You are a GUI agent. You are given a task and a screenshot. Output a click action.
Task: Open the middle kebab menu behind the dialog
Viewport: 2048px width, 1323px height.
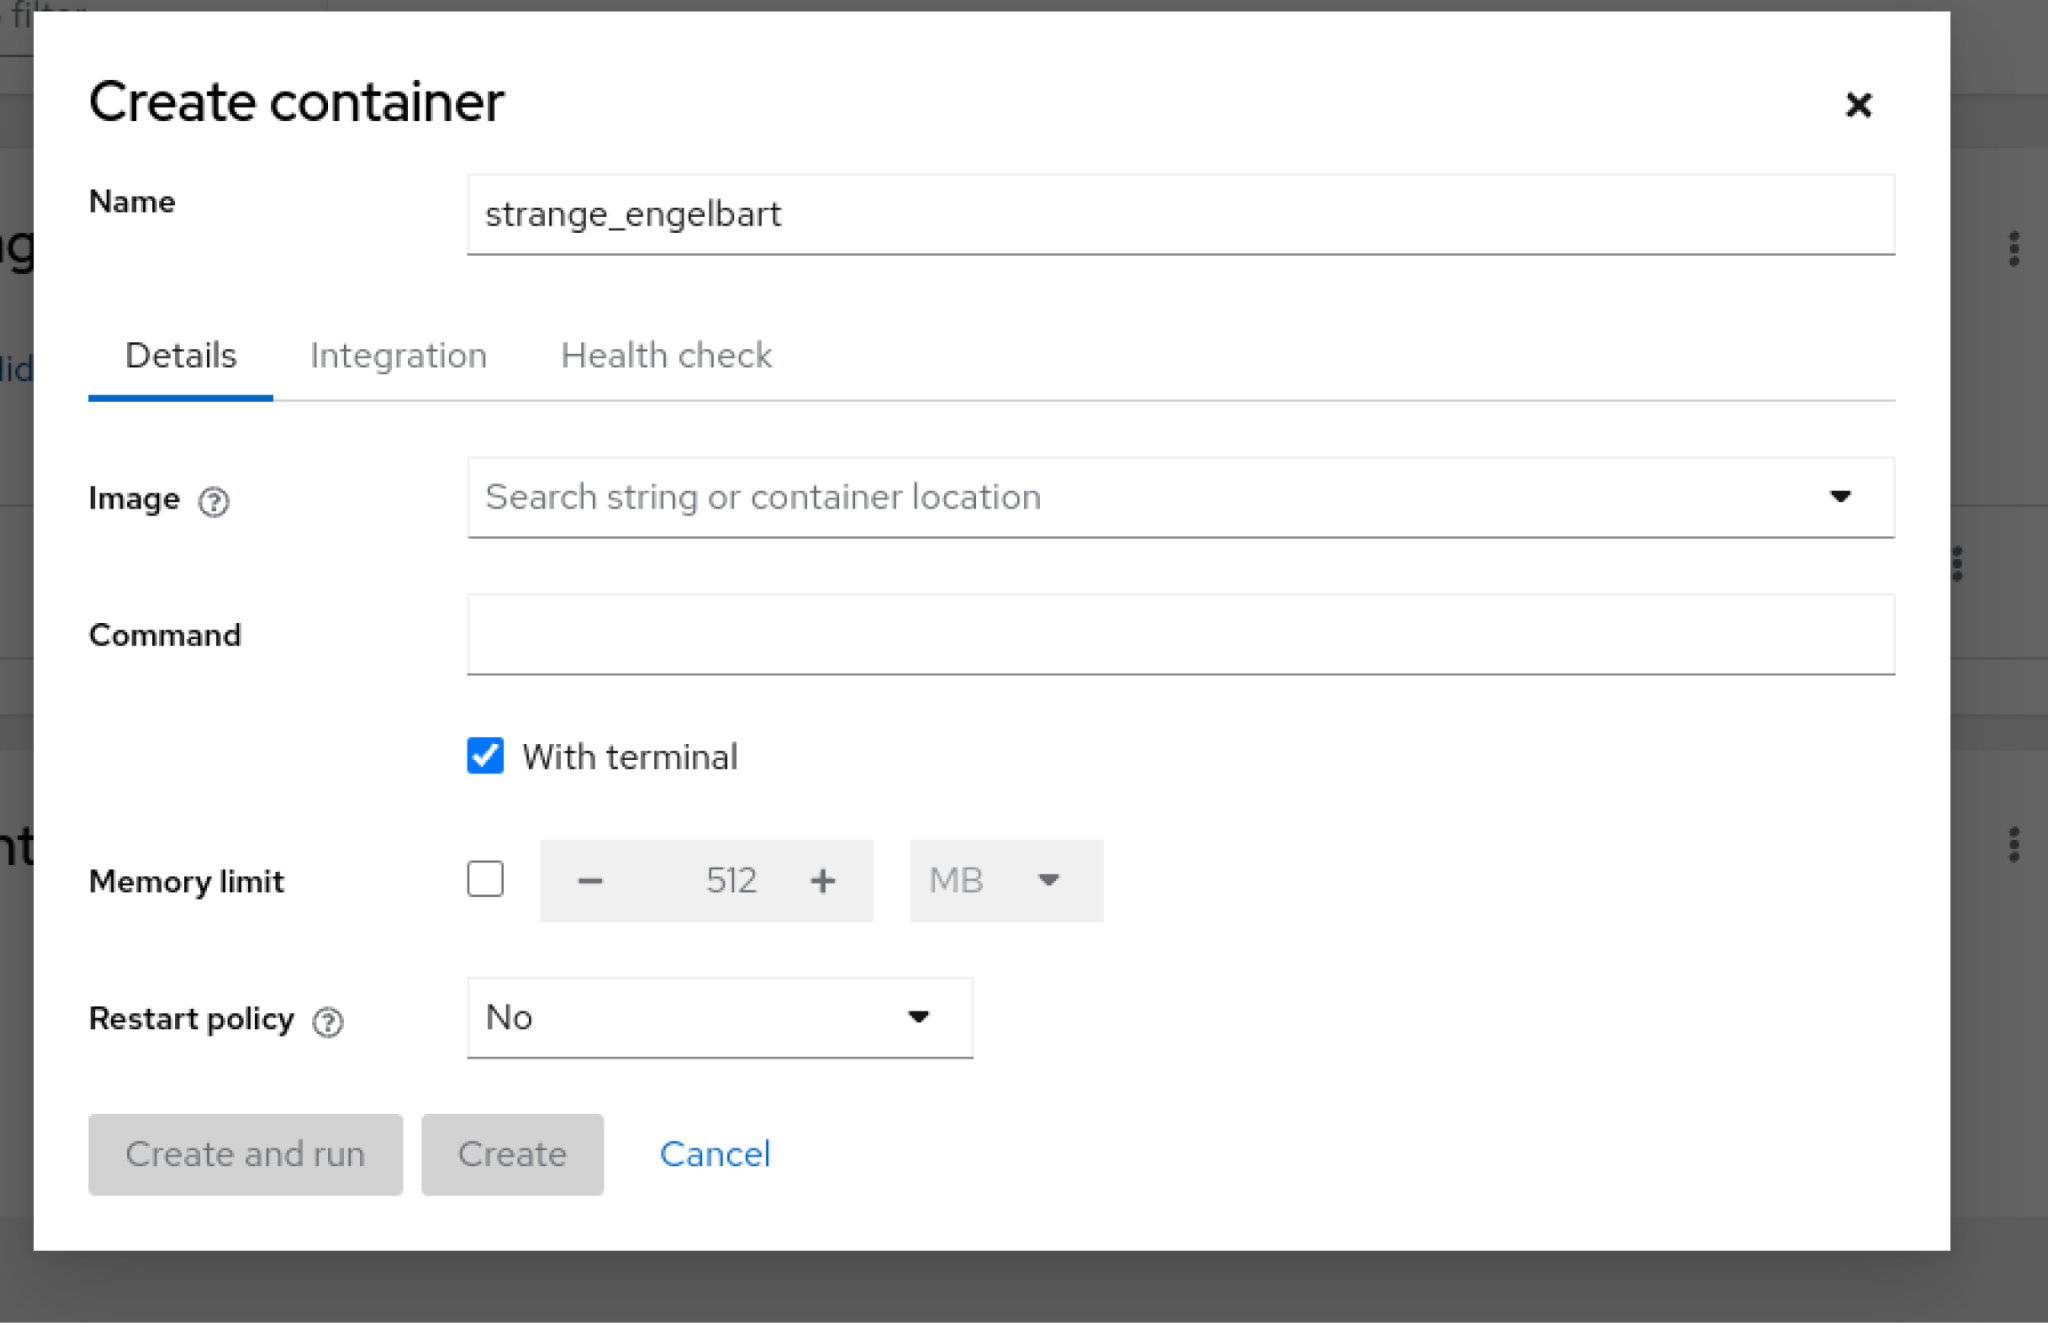1958,564
